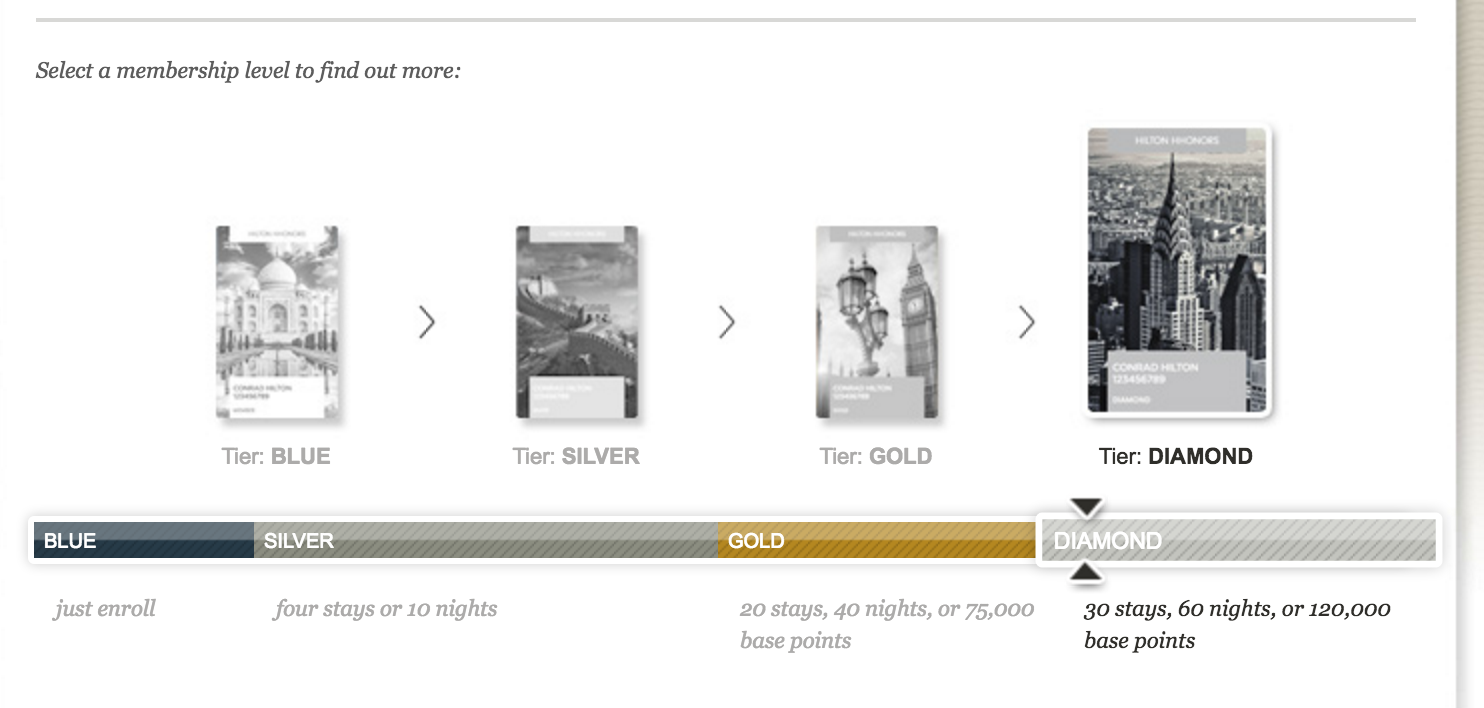Choose the DIAMOND segment on the tier bar
1484x708 pixels.
click(1239, 540)
